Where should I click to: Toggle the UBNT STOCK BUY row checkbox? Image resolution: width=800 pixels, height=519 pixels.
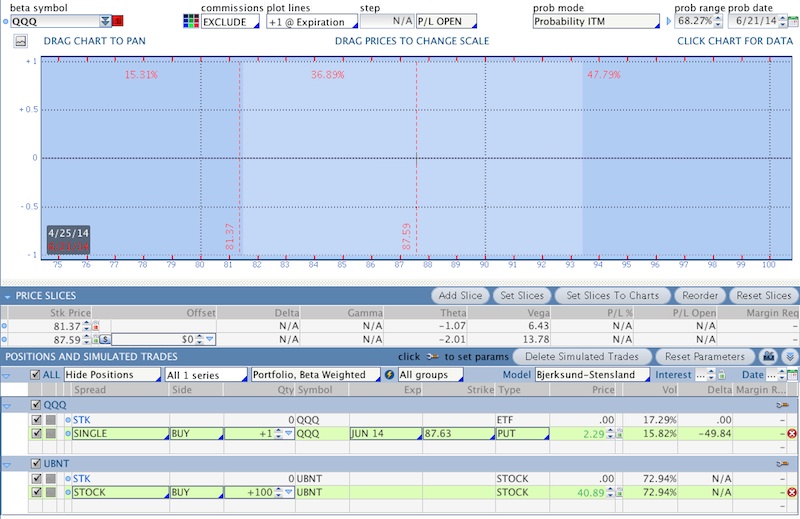tap(36, 492)
